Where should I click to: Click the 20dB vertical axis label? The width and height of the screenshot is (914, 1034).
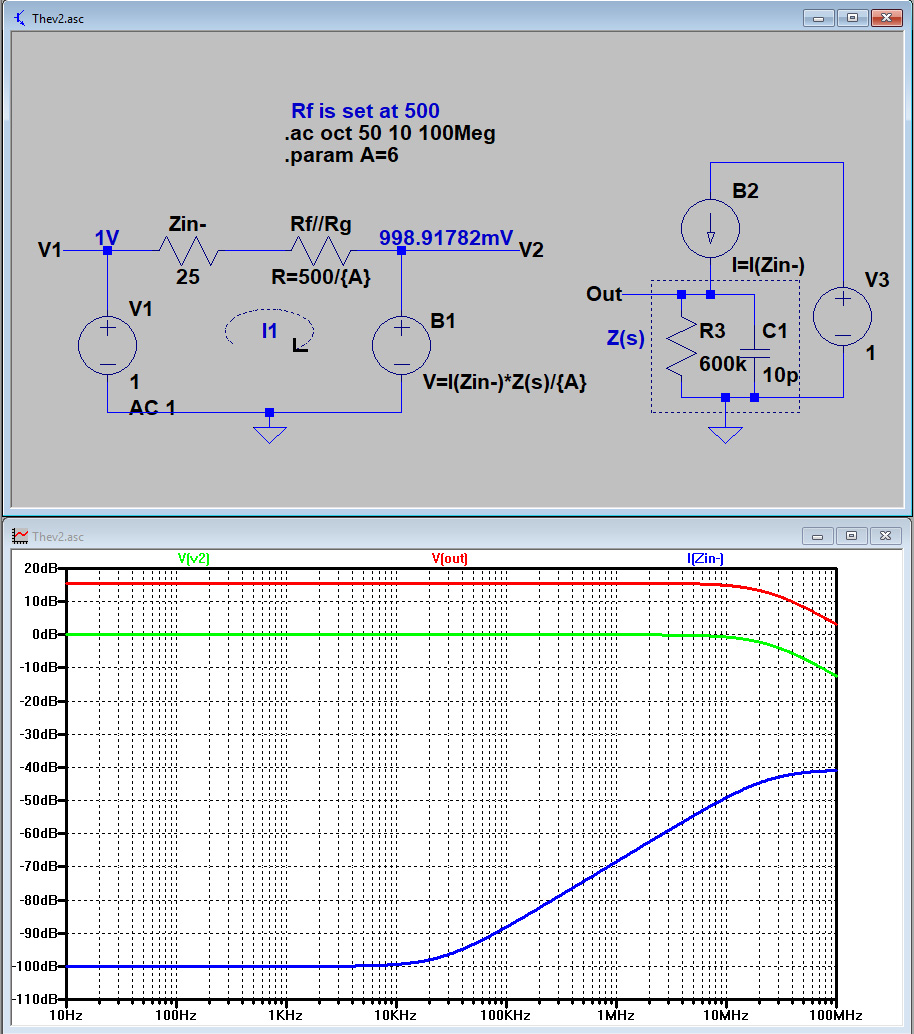(40, 568)
